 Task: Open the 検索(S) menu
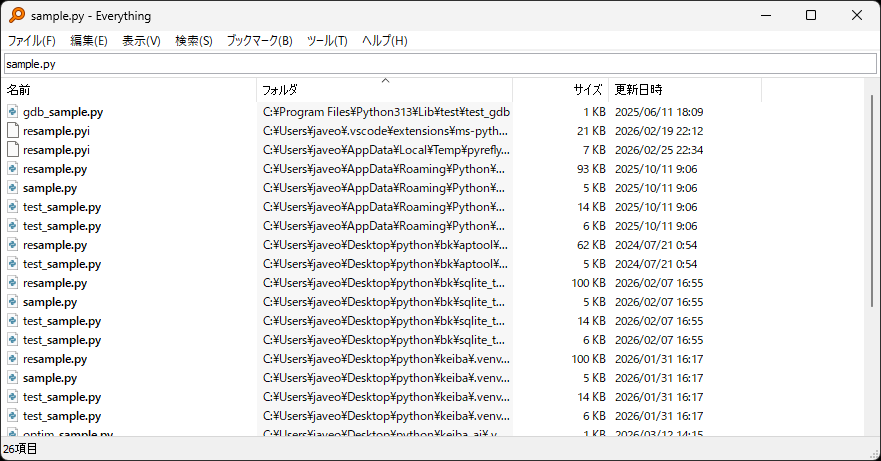tap(193, 41)
